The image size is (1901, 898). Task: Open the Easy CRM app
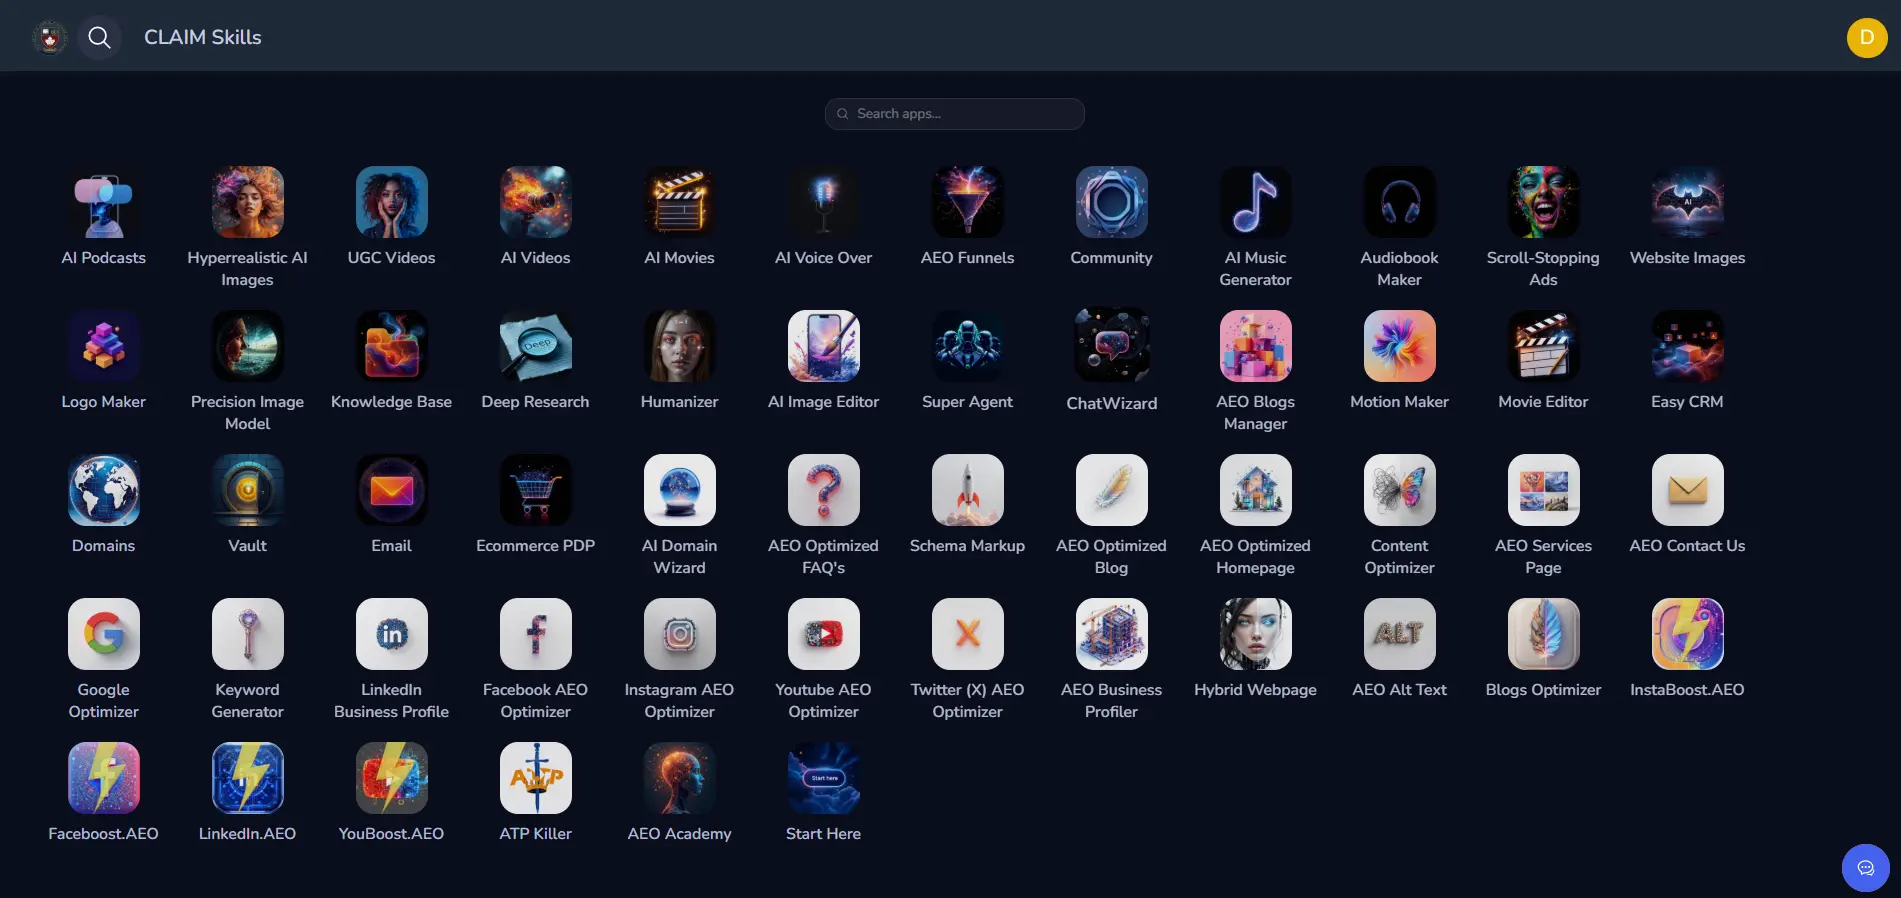1687,346
